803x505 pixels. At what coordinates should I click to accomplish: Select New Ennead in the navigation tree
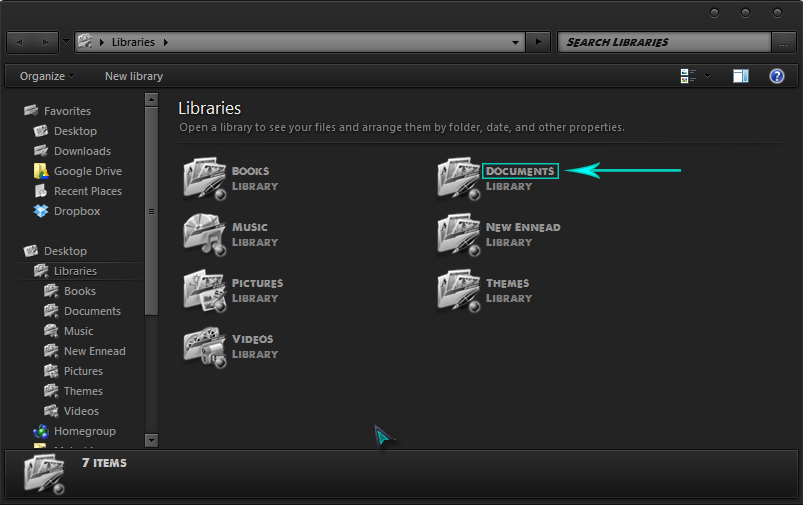tap(95, 351)
